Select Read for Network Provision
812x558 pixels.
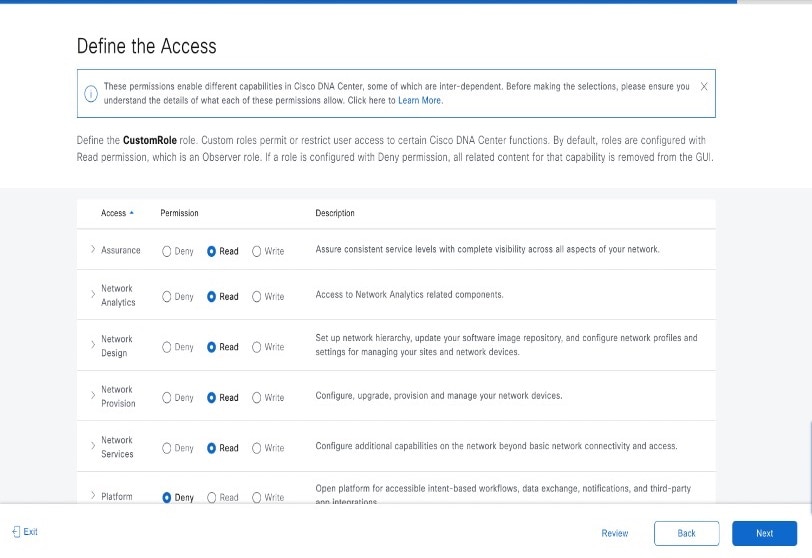211,398
